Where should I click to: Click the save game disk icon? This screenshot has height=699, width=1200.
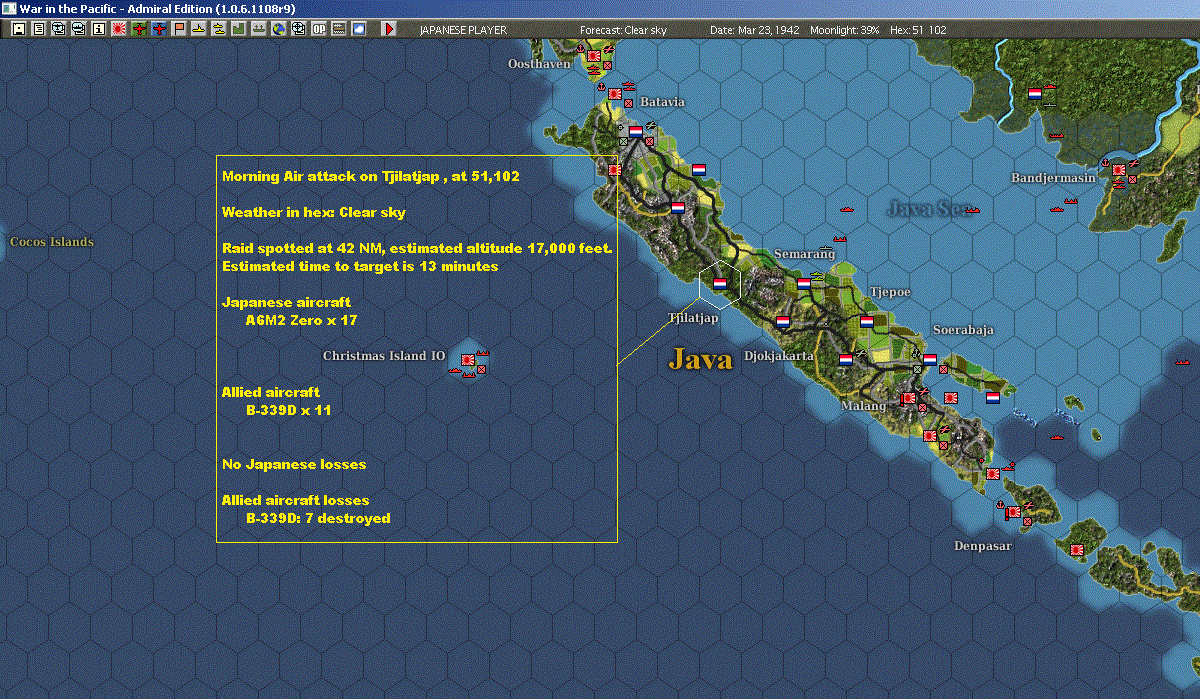click(x=18, y=29)
